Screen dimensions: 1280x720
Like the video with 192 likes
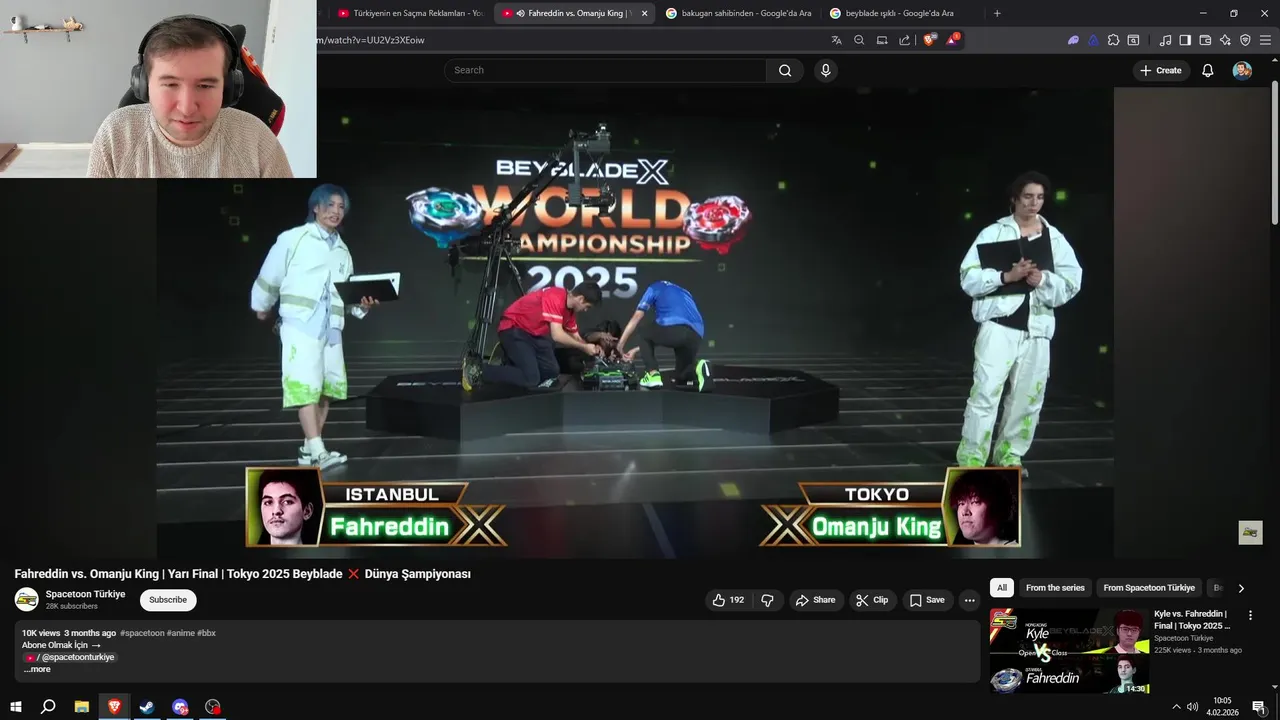point(728,600)
